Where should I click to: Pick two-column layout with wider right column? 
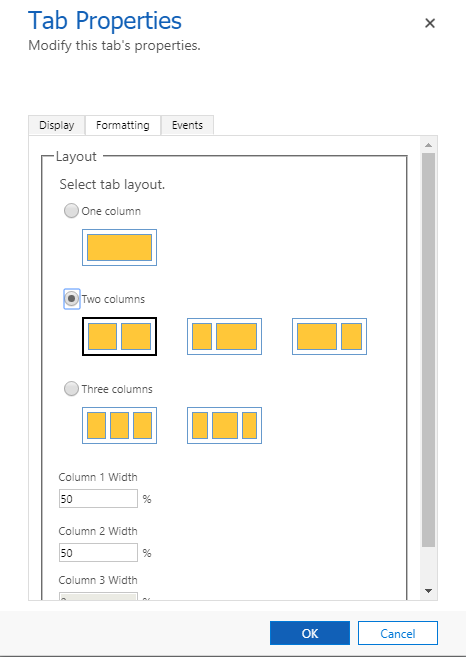coord(225,336)
